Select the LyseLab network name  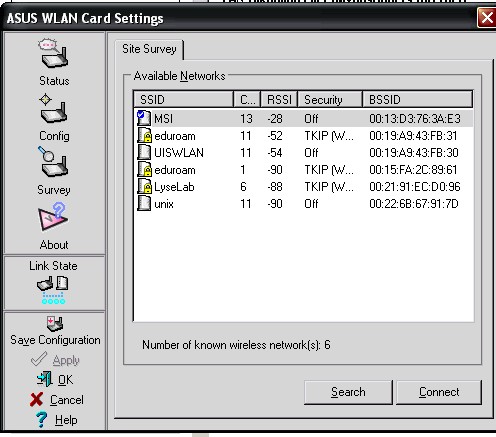(x=174, y=187)
